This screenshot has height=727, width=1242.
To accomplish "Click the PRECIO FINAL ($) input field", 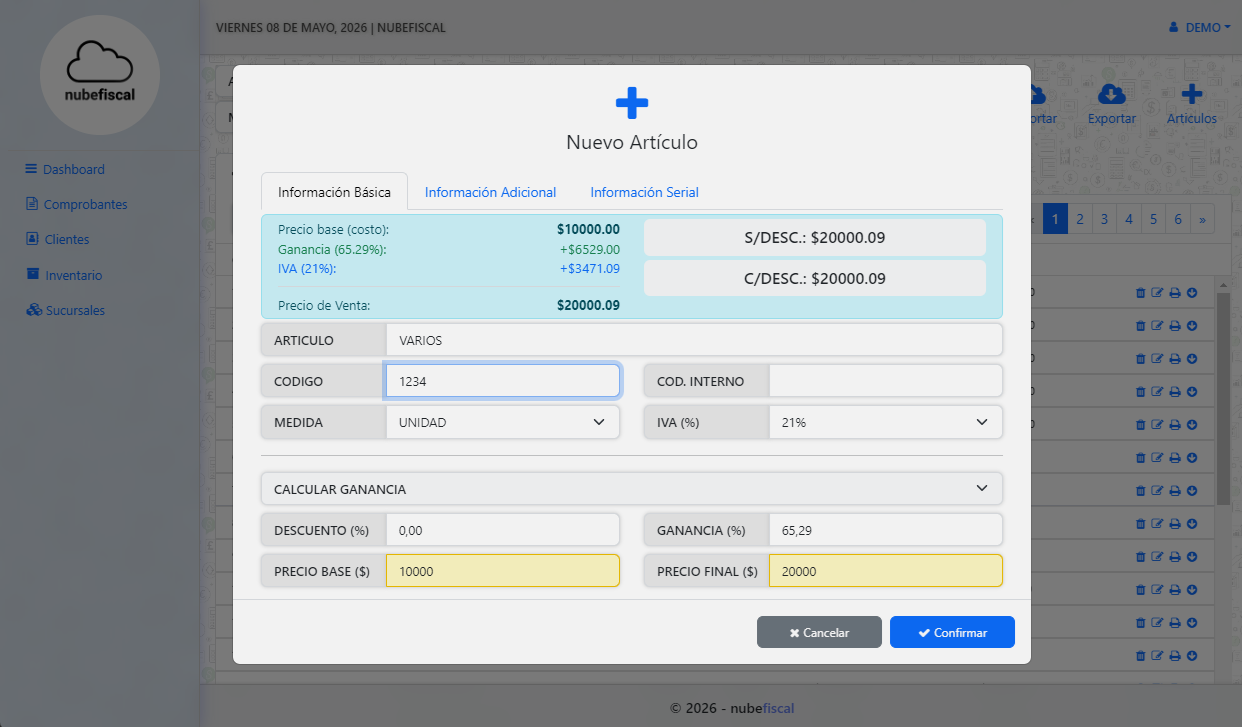I will (886, 571).
